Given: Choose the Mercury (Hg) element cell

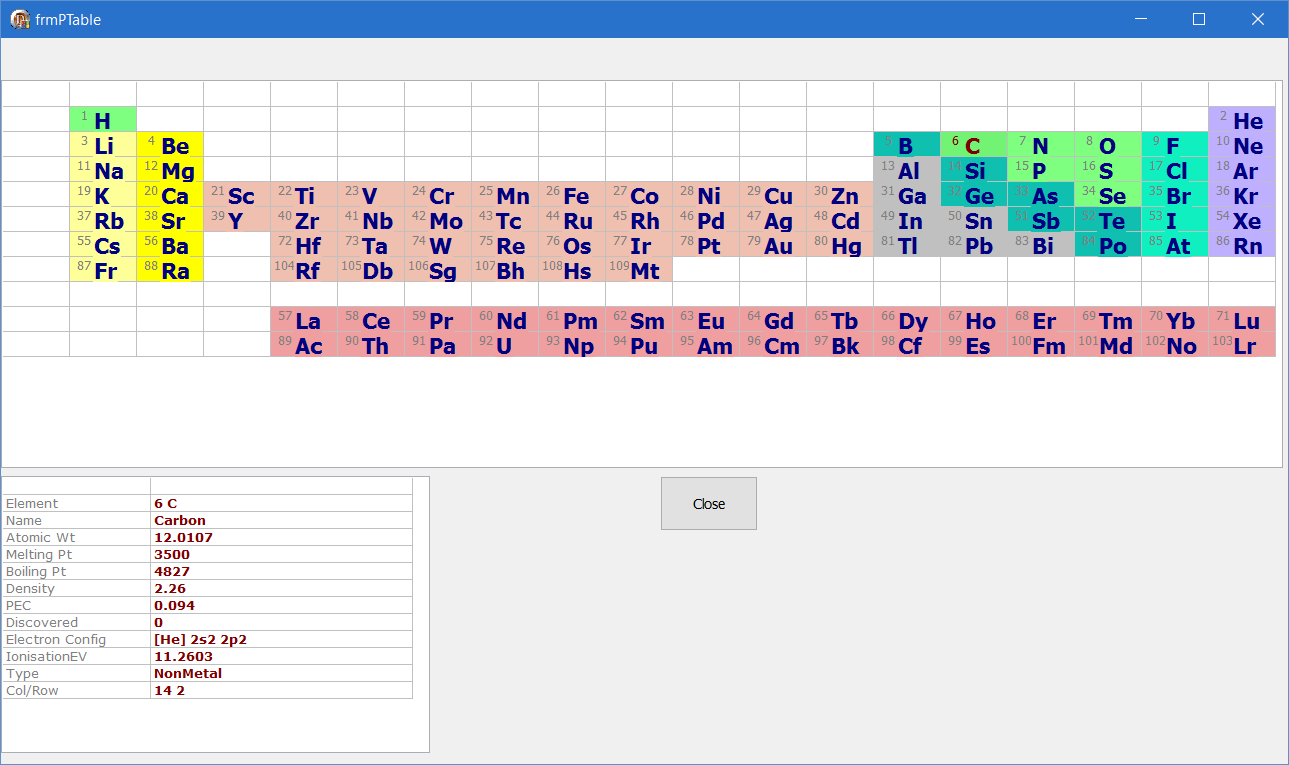Looking at the screenshot, I should (x=839, y=245).
